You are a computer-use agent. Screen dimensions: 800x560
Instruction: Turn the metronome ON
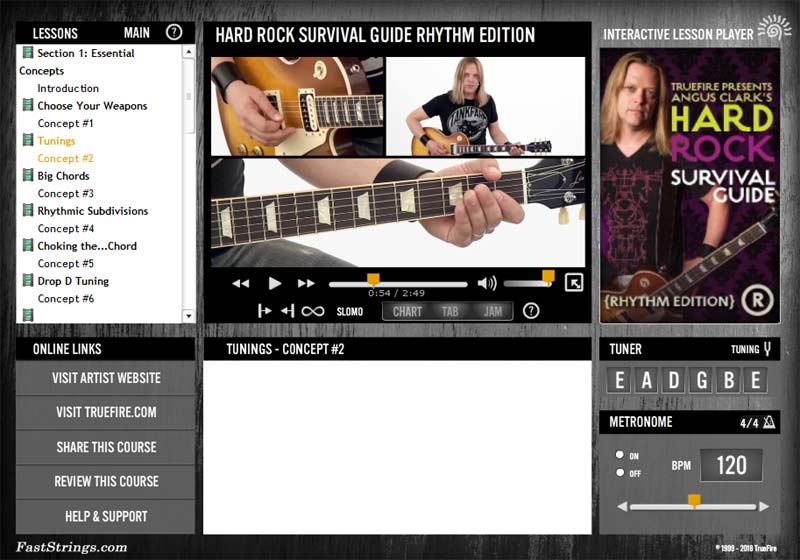[x=620, y=454]
